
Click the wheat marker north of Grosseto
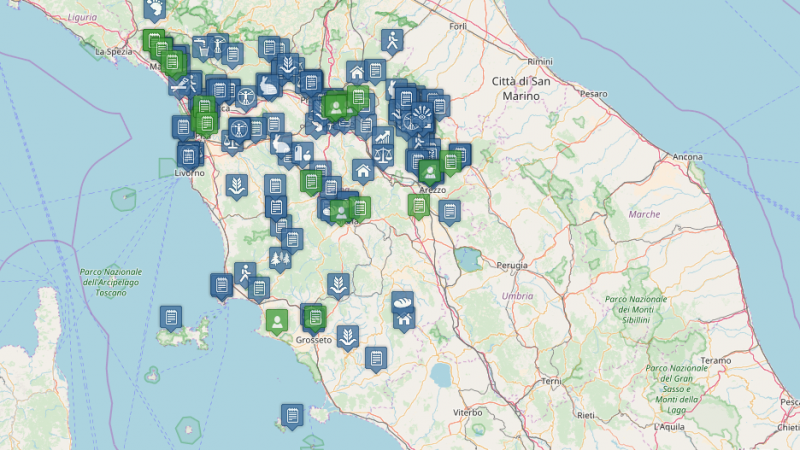[x=339, y=284]
